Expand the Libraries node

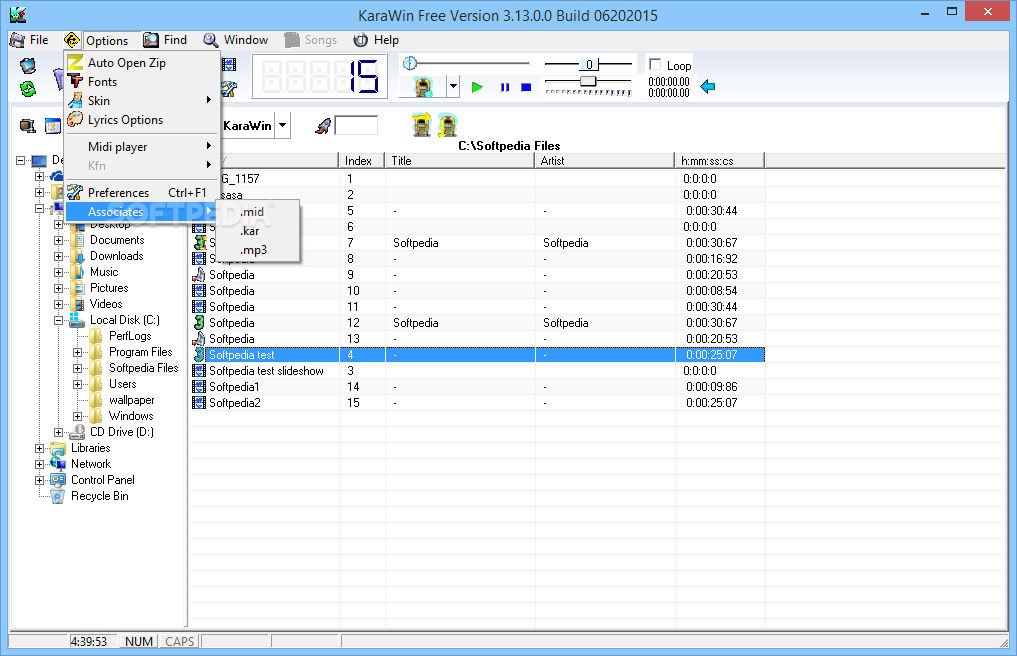(40, 448)
